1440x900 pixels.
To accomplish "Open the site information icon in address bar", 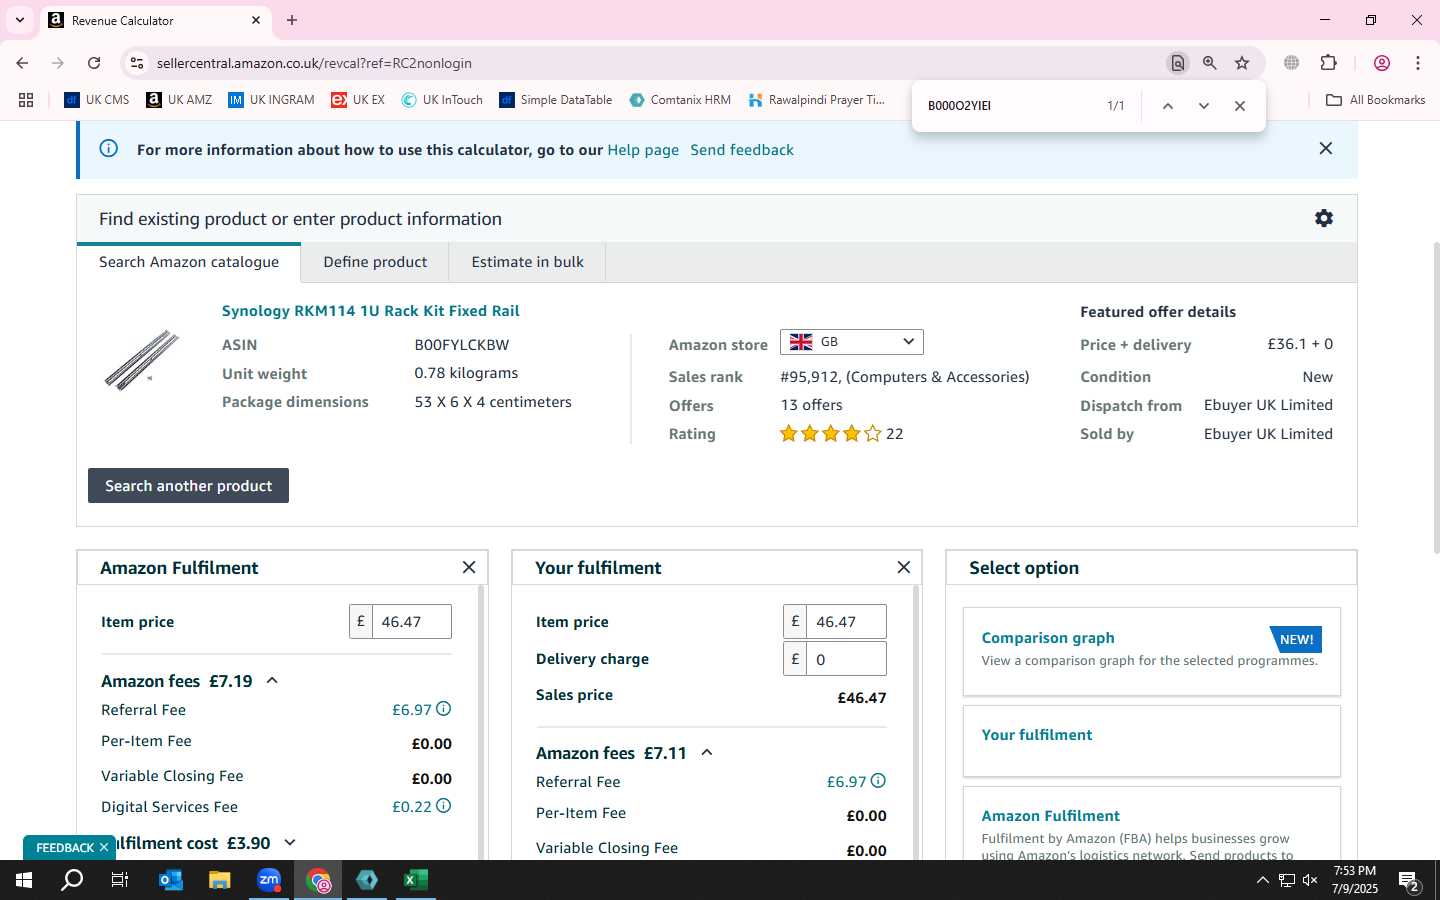I will pyautogui.click(x=137, y=63).
